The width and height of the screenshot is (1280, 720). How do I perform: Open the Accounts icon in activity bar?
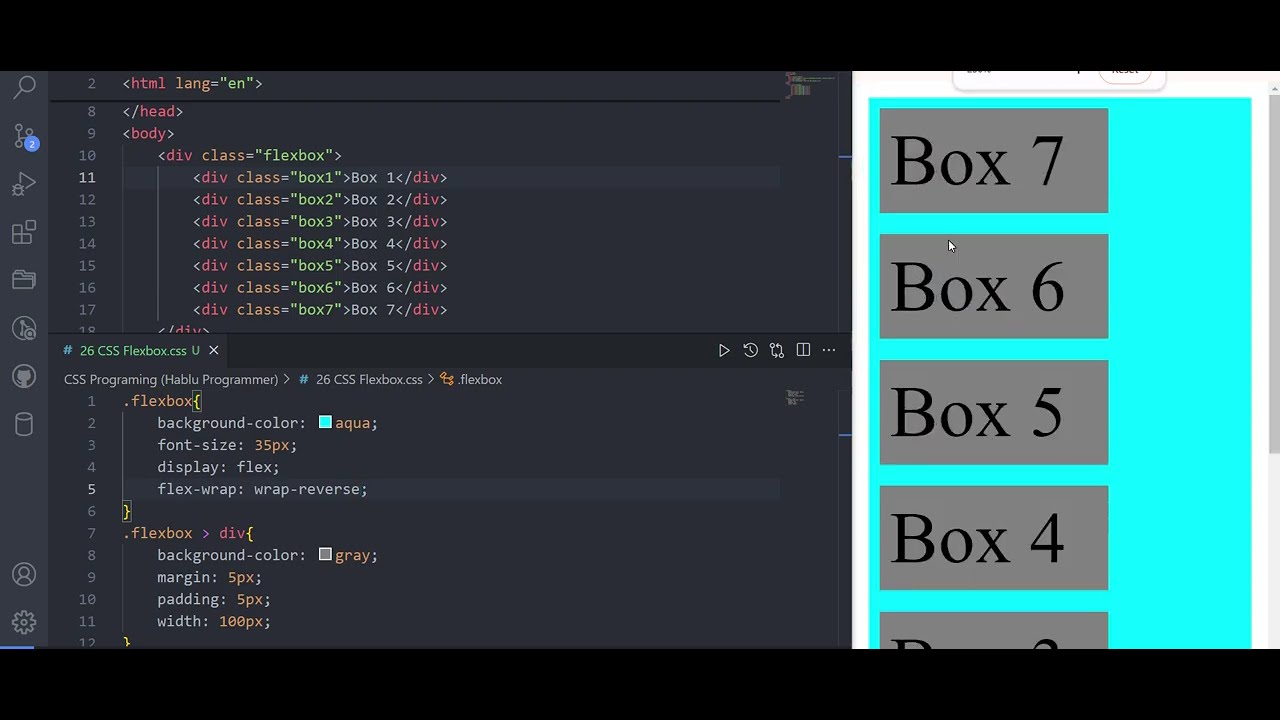24,575
